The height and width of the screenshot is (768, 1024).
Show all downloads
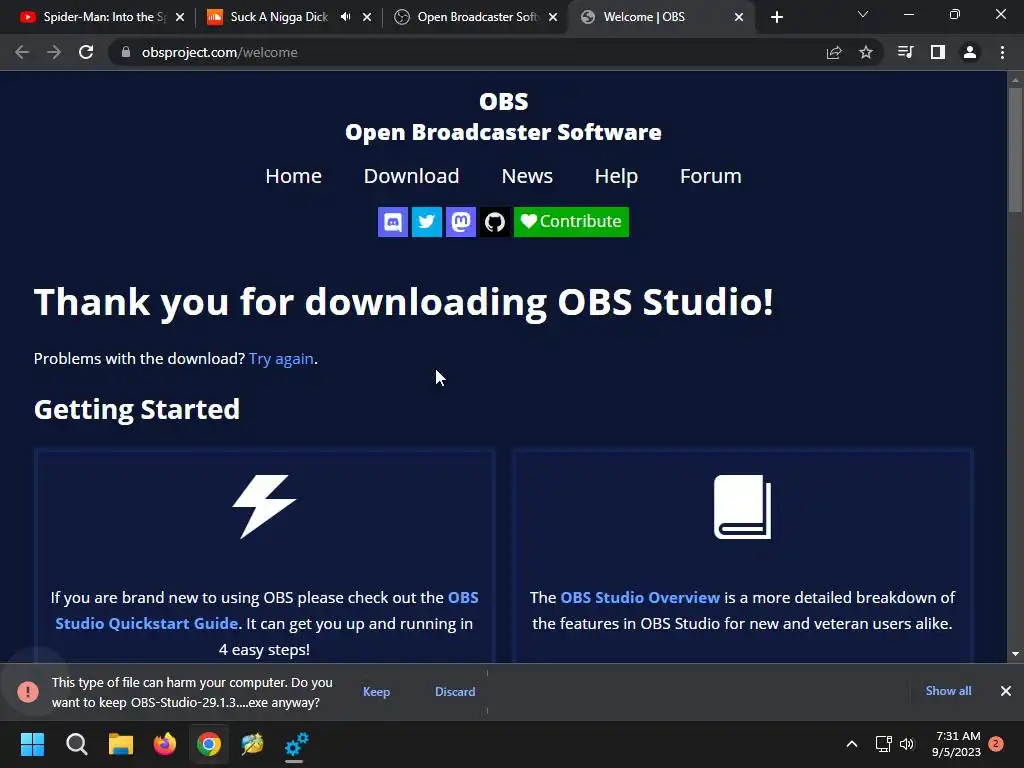click(948, 691)
